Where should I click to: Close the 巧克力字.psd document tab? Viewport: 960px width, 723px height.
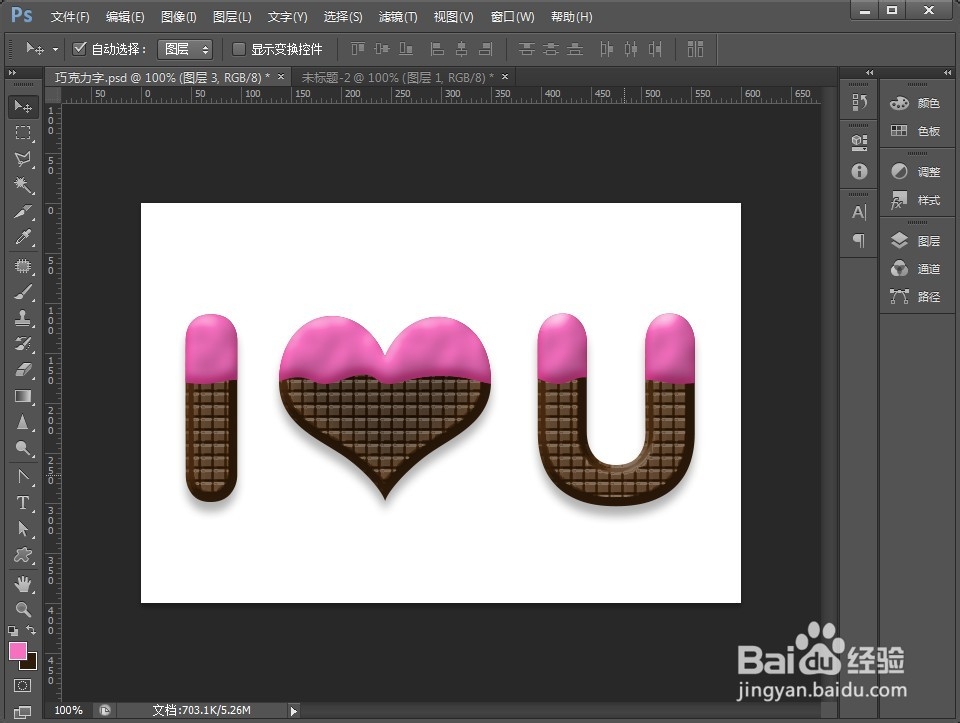pos(281,77)
